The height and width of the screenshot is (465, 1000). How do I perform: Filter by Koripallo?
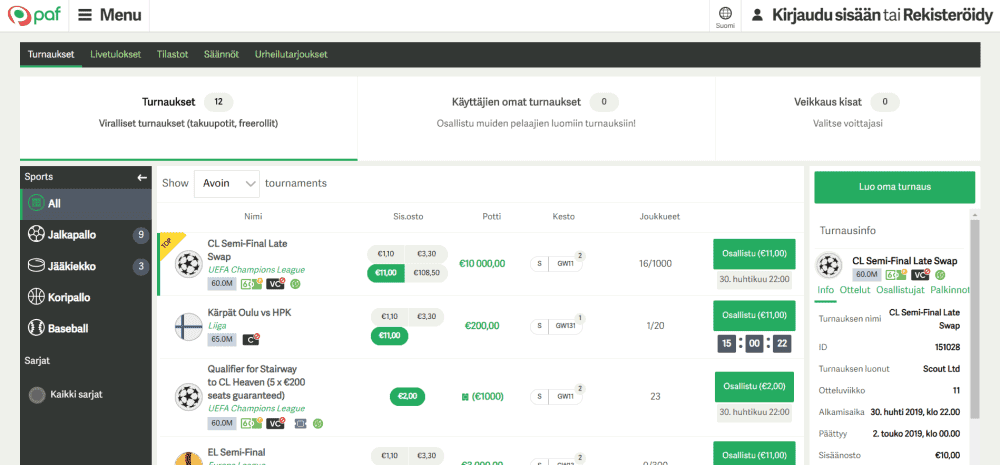(x=86, y=297)
